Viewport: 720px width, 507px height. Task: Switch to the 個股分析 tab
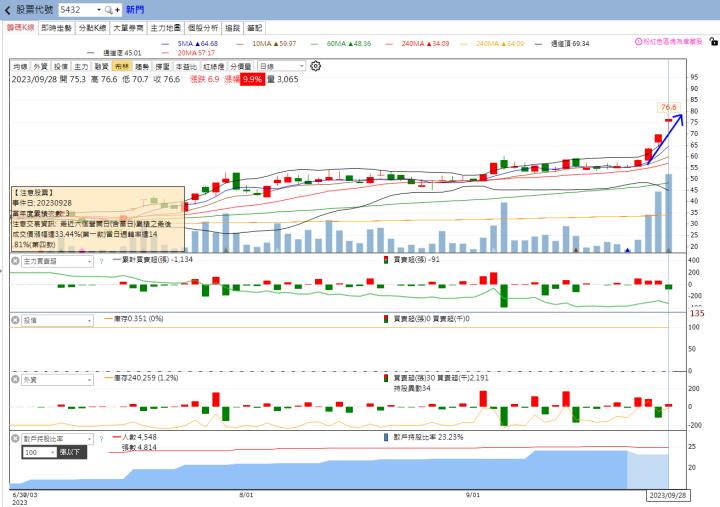(203, 28)
